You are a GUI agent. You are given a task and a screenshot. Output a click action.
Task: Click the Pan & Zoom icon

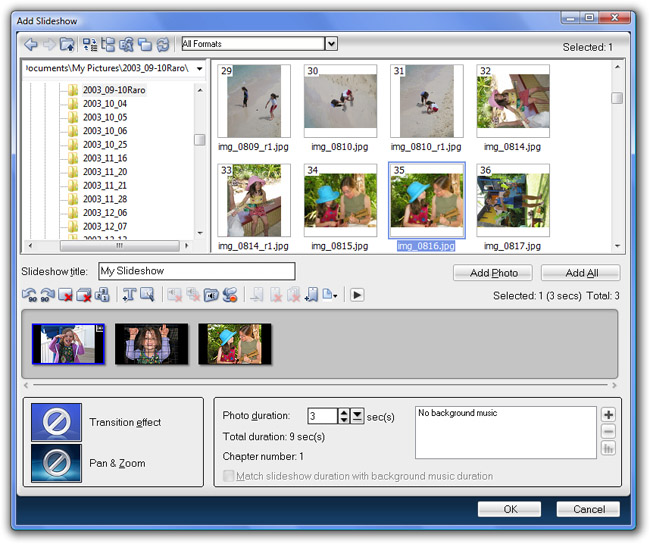coord(56,464)
